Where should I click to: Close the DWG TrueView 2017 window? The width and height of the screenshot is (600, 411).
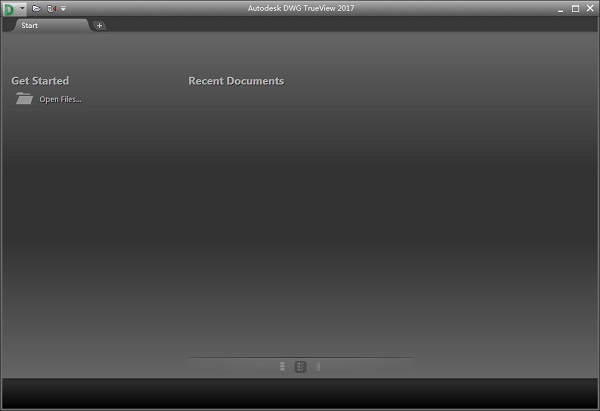(x=590, y=8)
